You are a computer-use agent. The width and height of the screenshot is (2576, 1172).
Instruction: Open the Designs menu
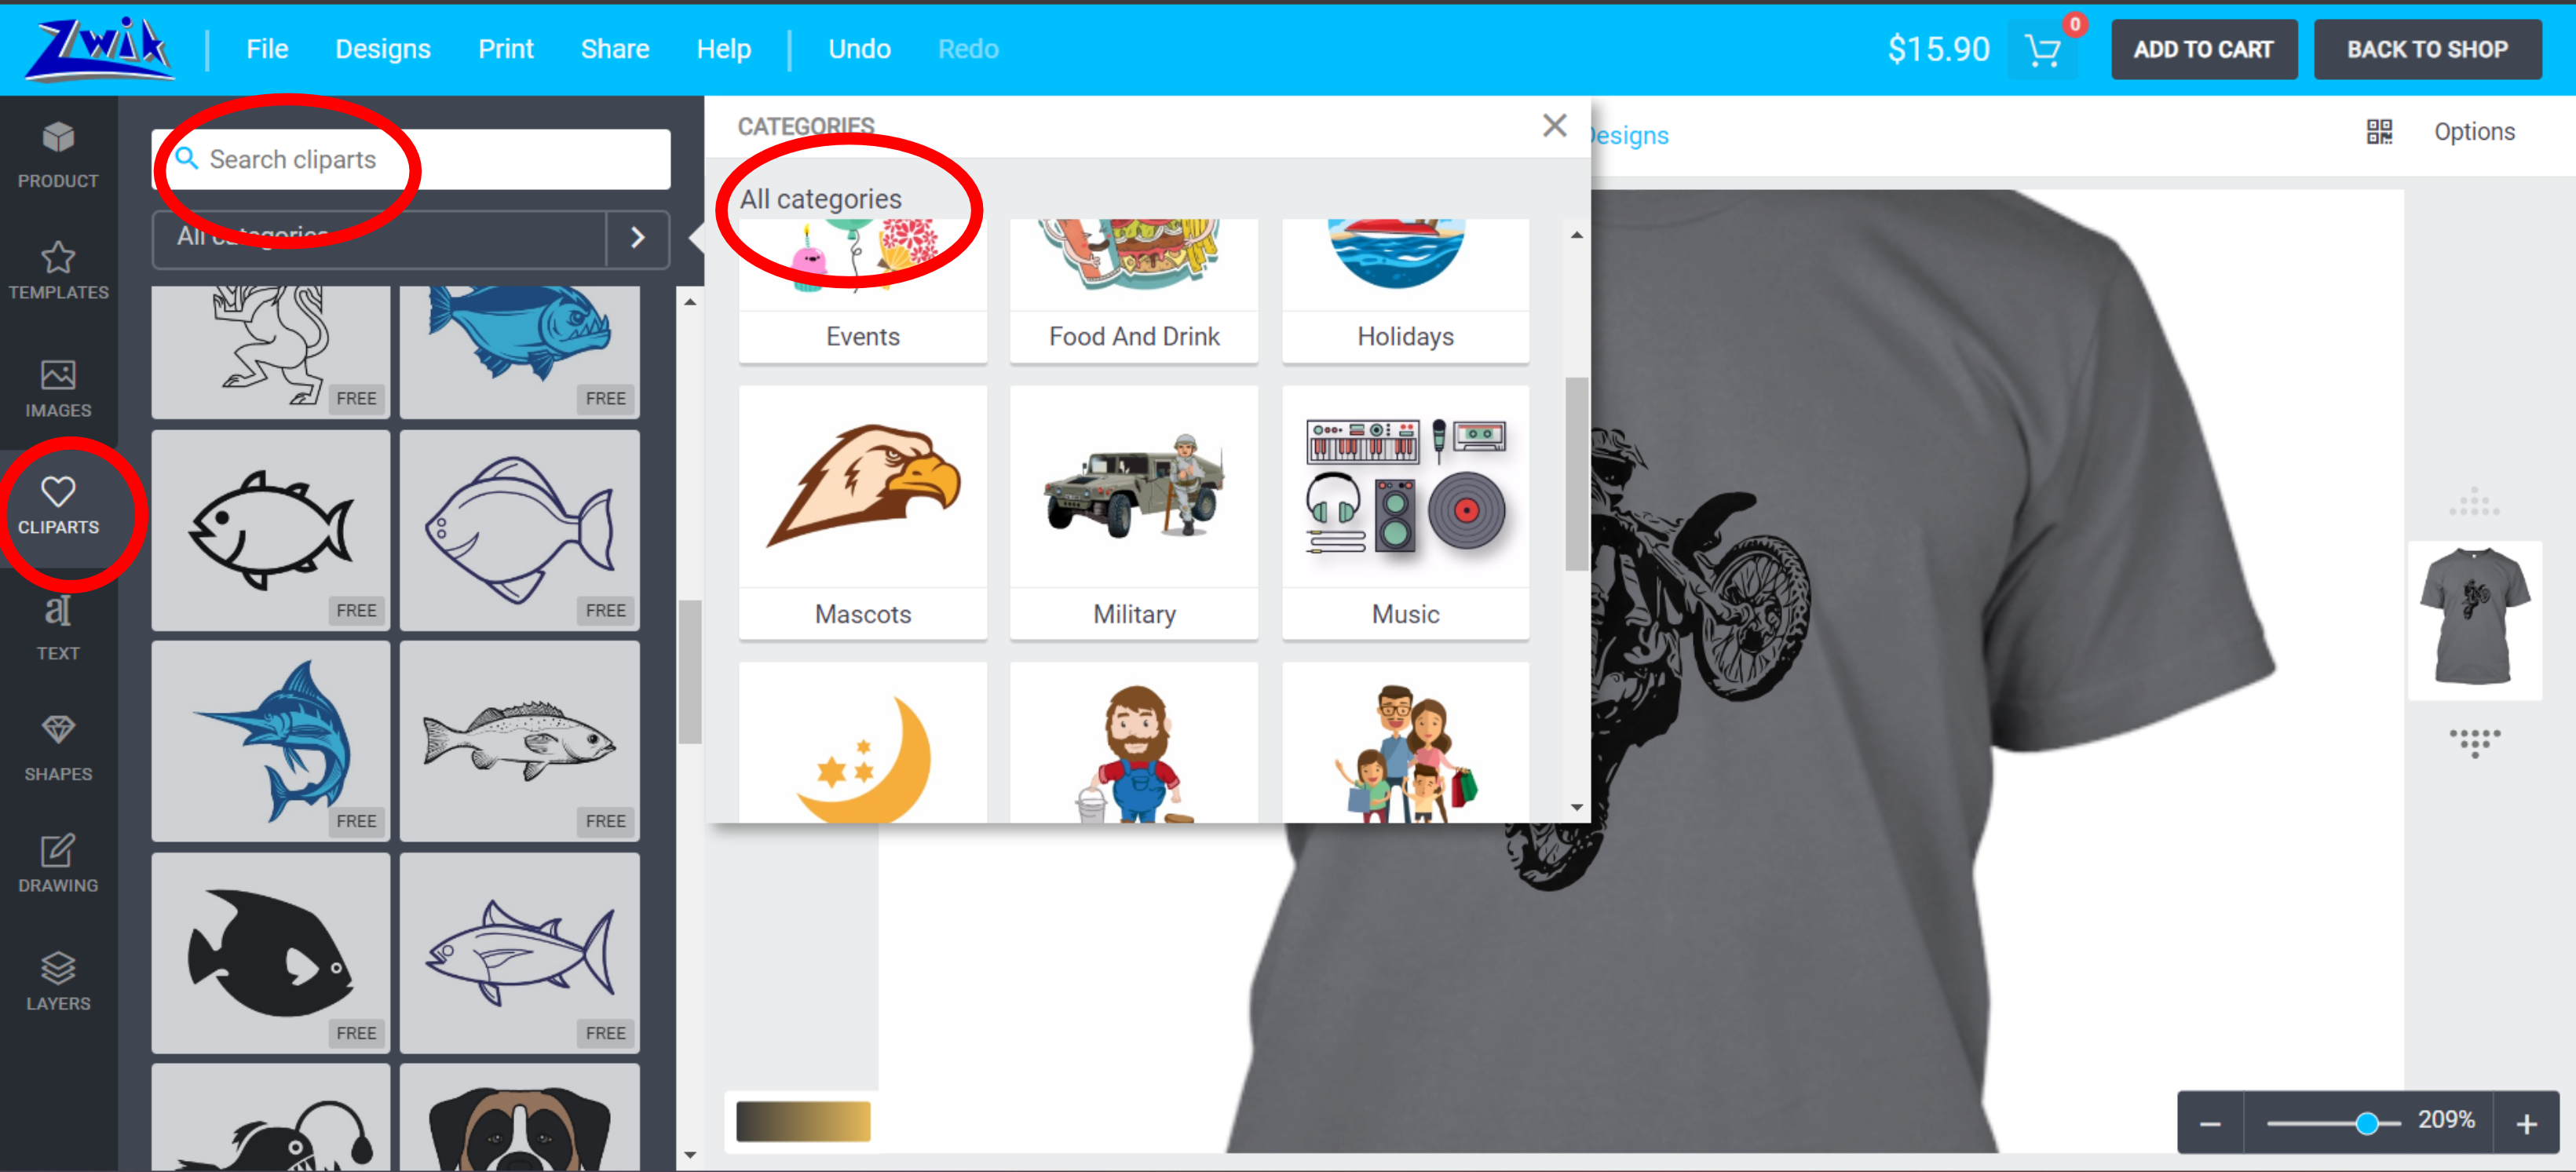point(383,49)
